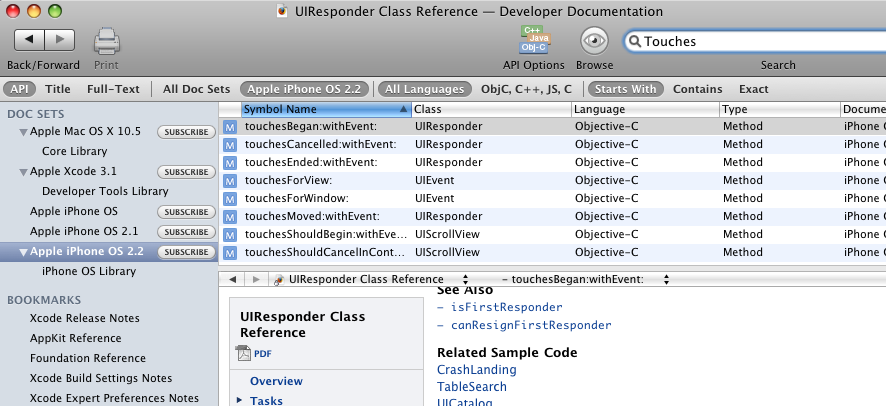
Task: Select the Full-Text search scope
Action: 113,89
